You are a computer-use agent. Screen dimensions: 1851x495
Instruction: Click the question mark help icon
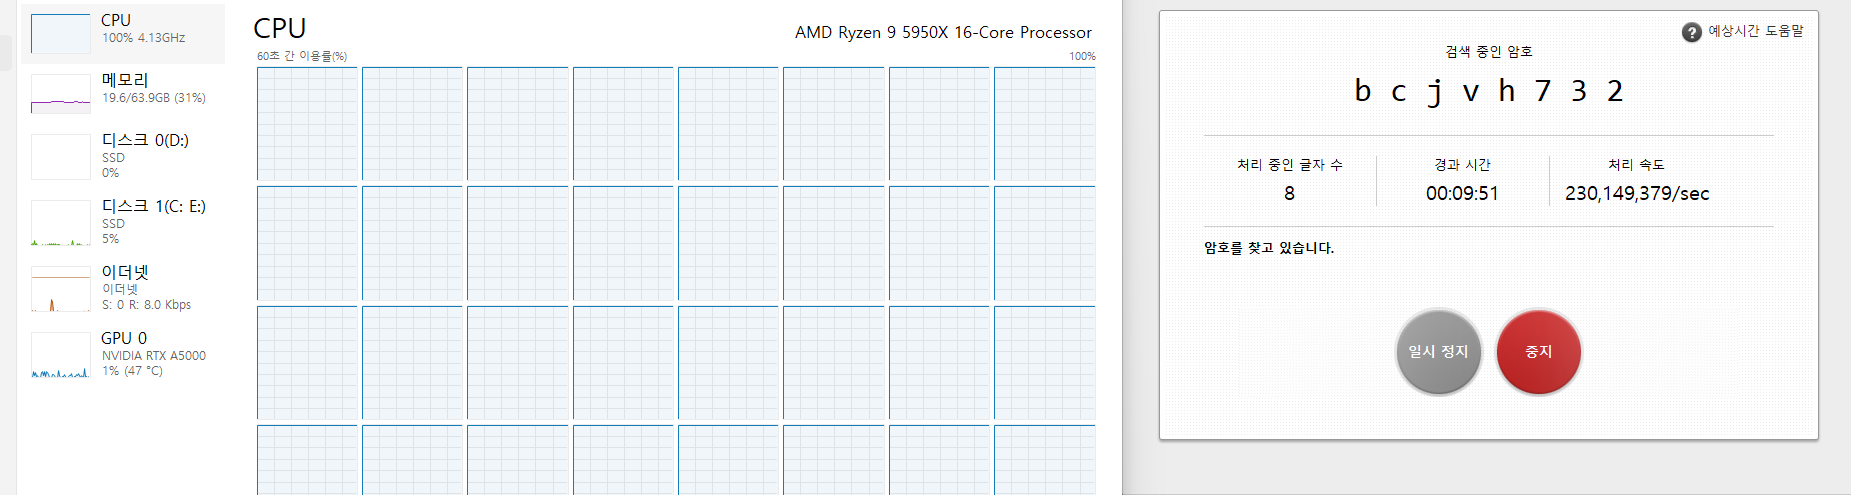click(1691, 32)
